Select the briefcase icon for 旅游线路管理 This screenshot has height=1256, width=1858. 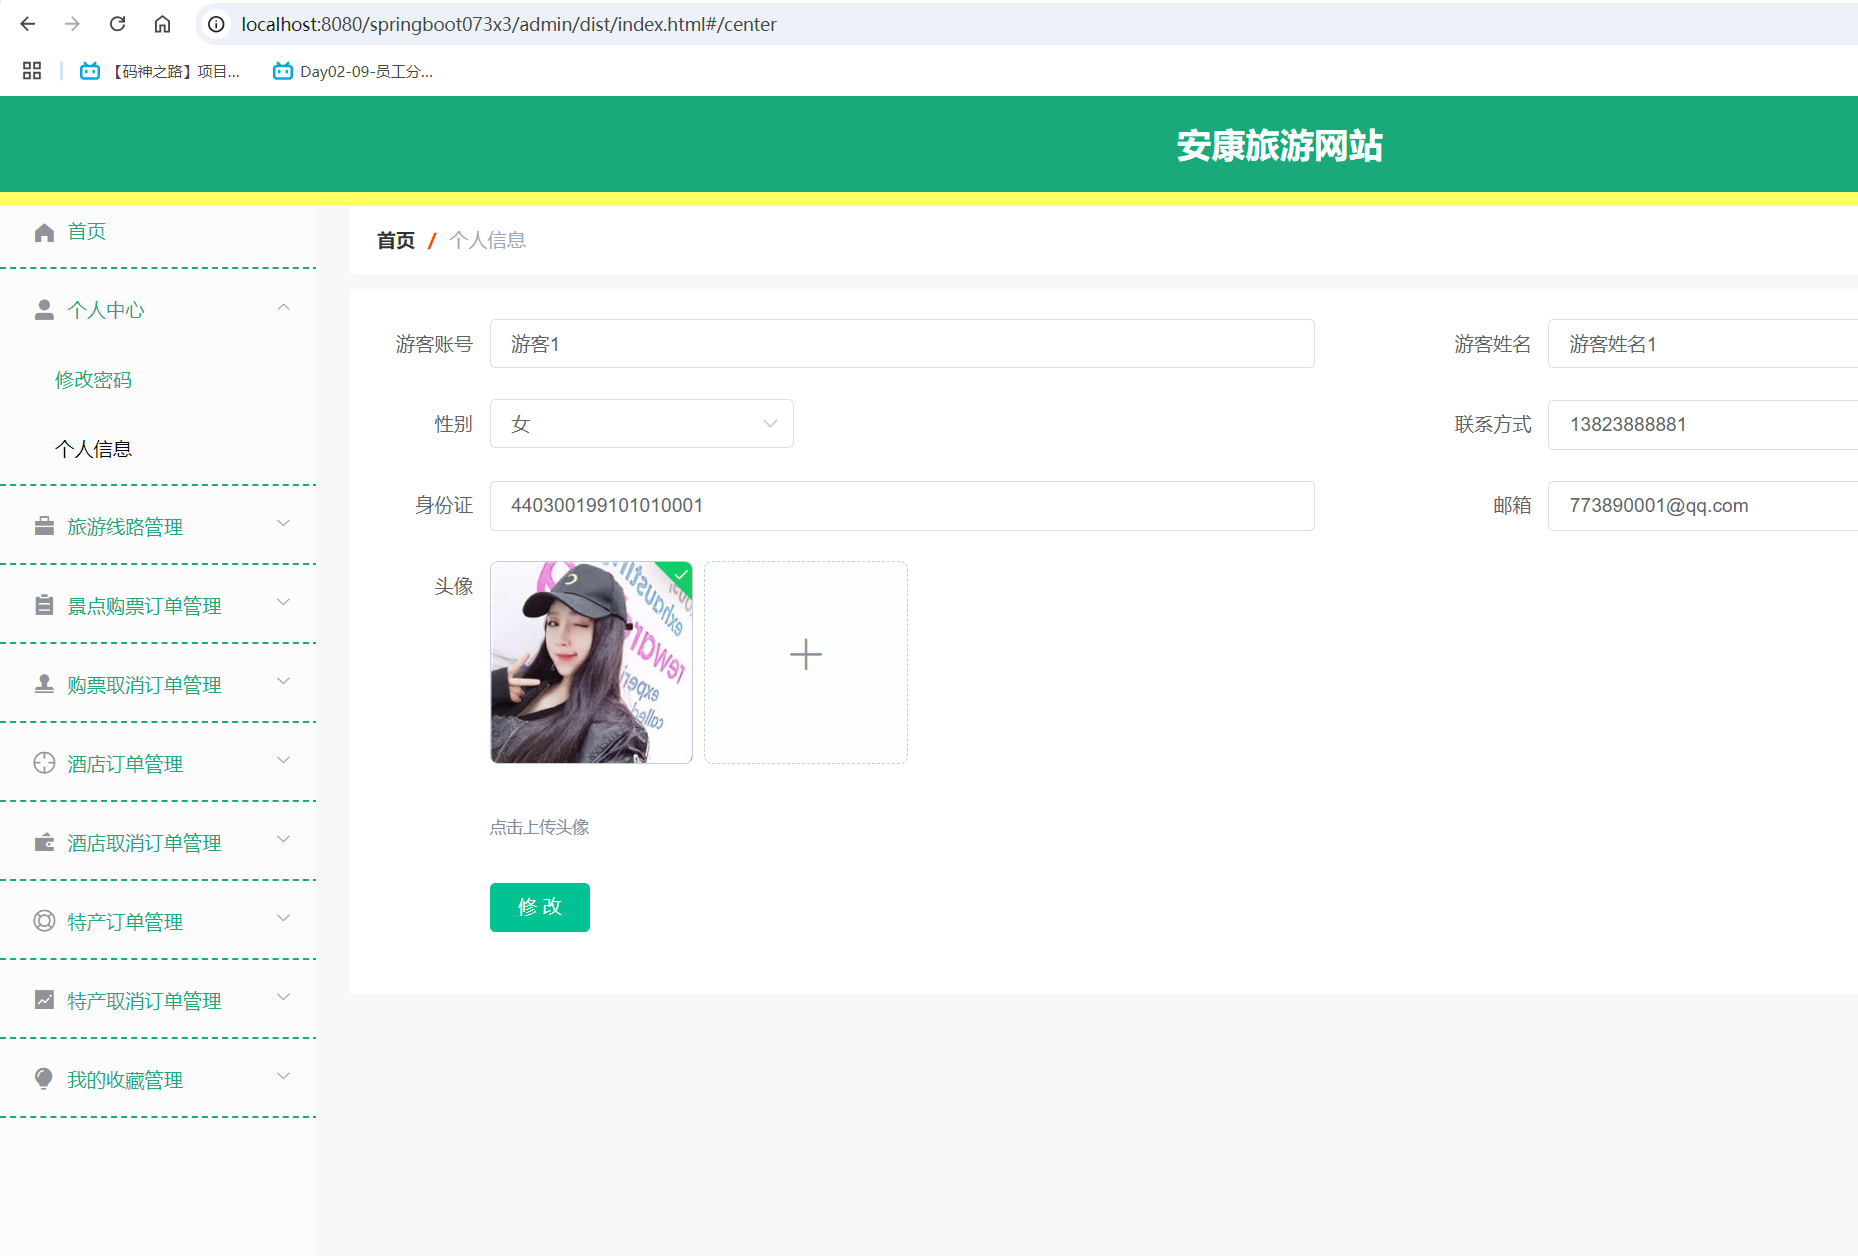tap(44, 525)
